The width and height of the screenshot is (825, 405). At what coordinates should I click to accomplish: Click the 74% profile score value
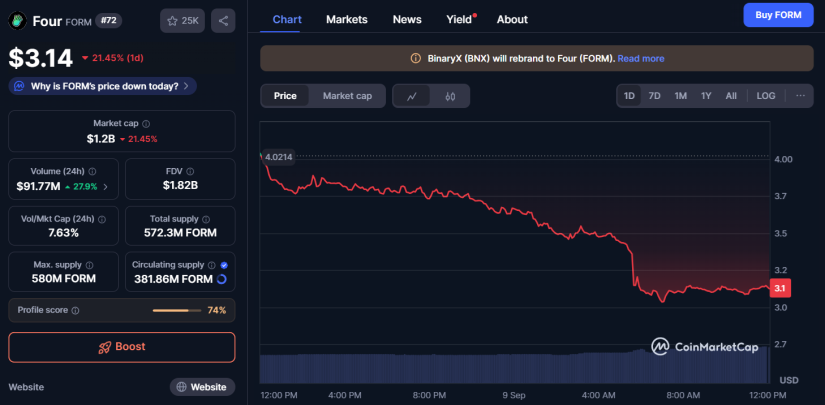pos(217,310)
